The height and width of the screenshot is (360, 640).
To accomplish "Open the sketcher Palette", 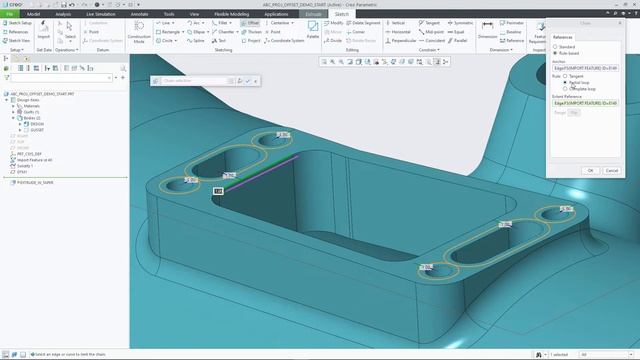I will pos(313,30).
